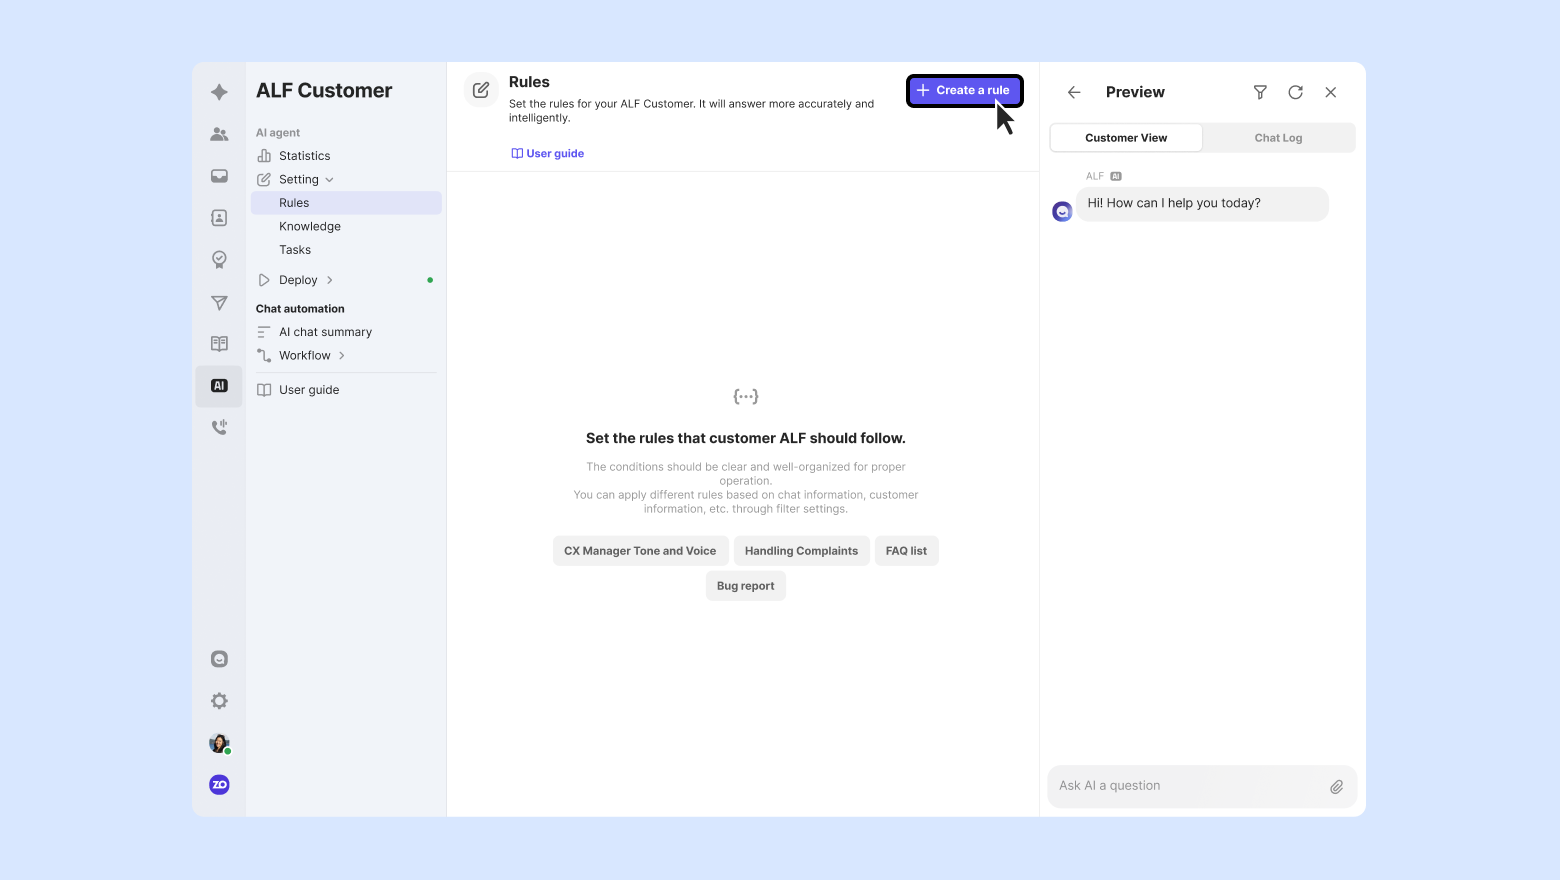Open the inbox icon in sidebar

219,176
